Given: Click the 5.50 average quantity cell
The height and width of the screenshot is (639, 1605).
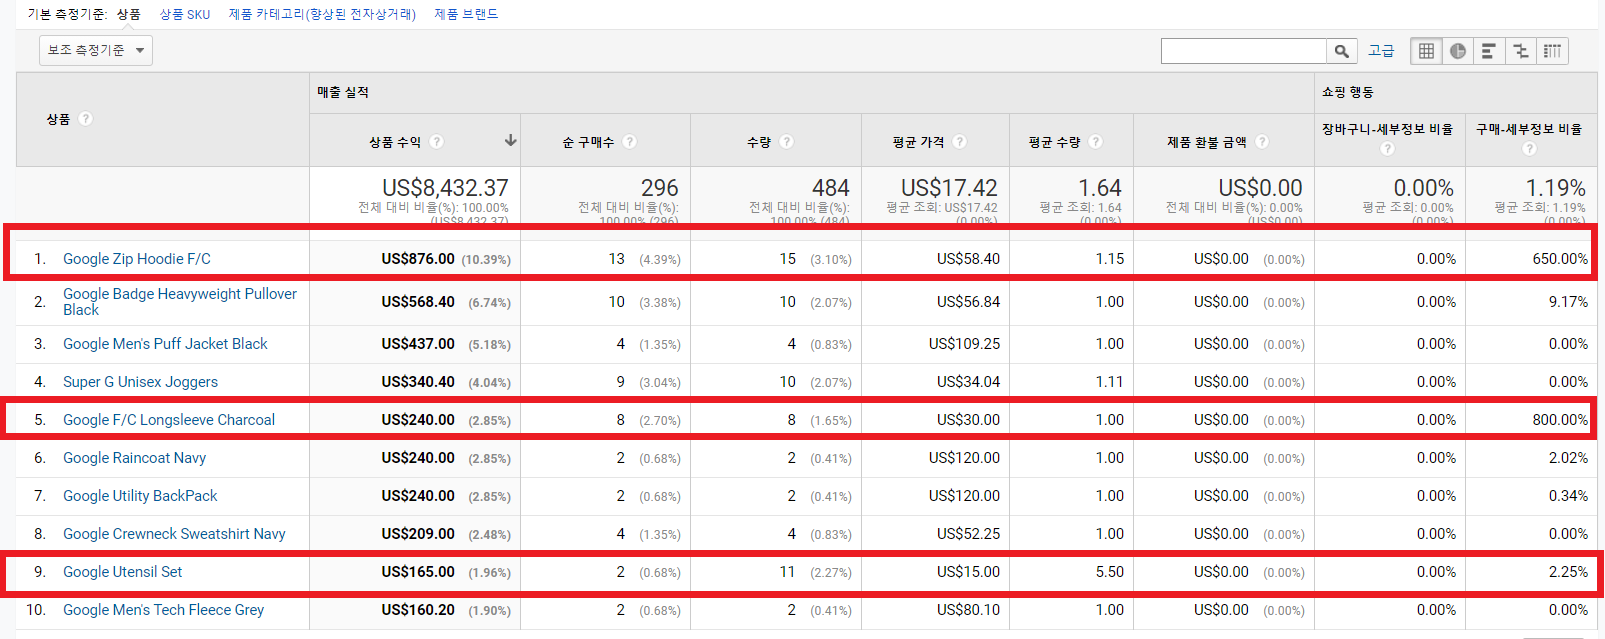Looking at the screenshot, I should point(1109,572).
